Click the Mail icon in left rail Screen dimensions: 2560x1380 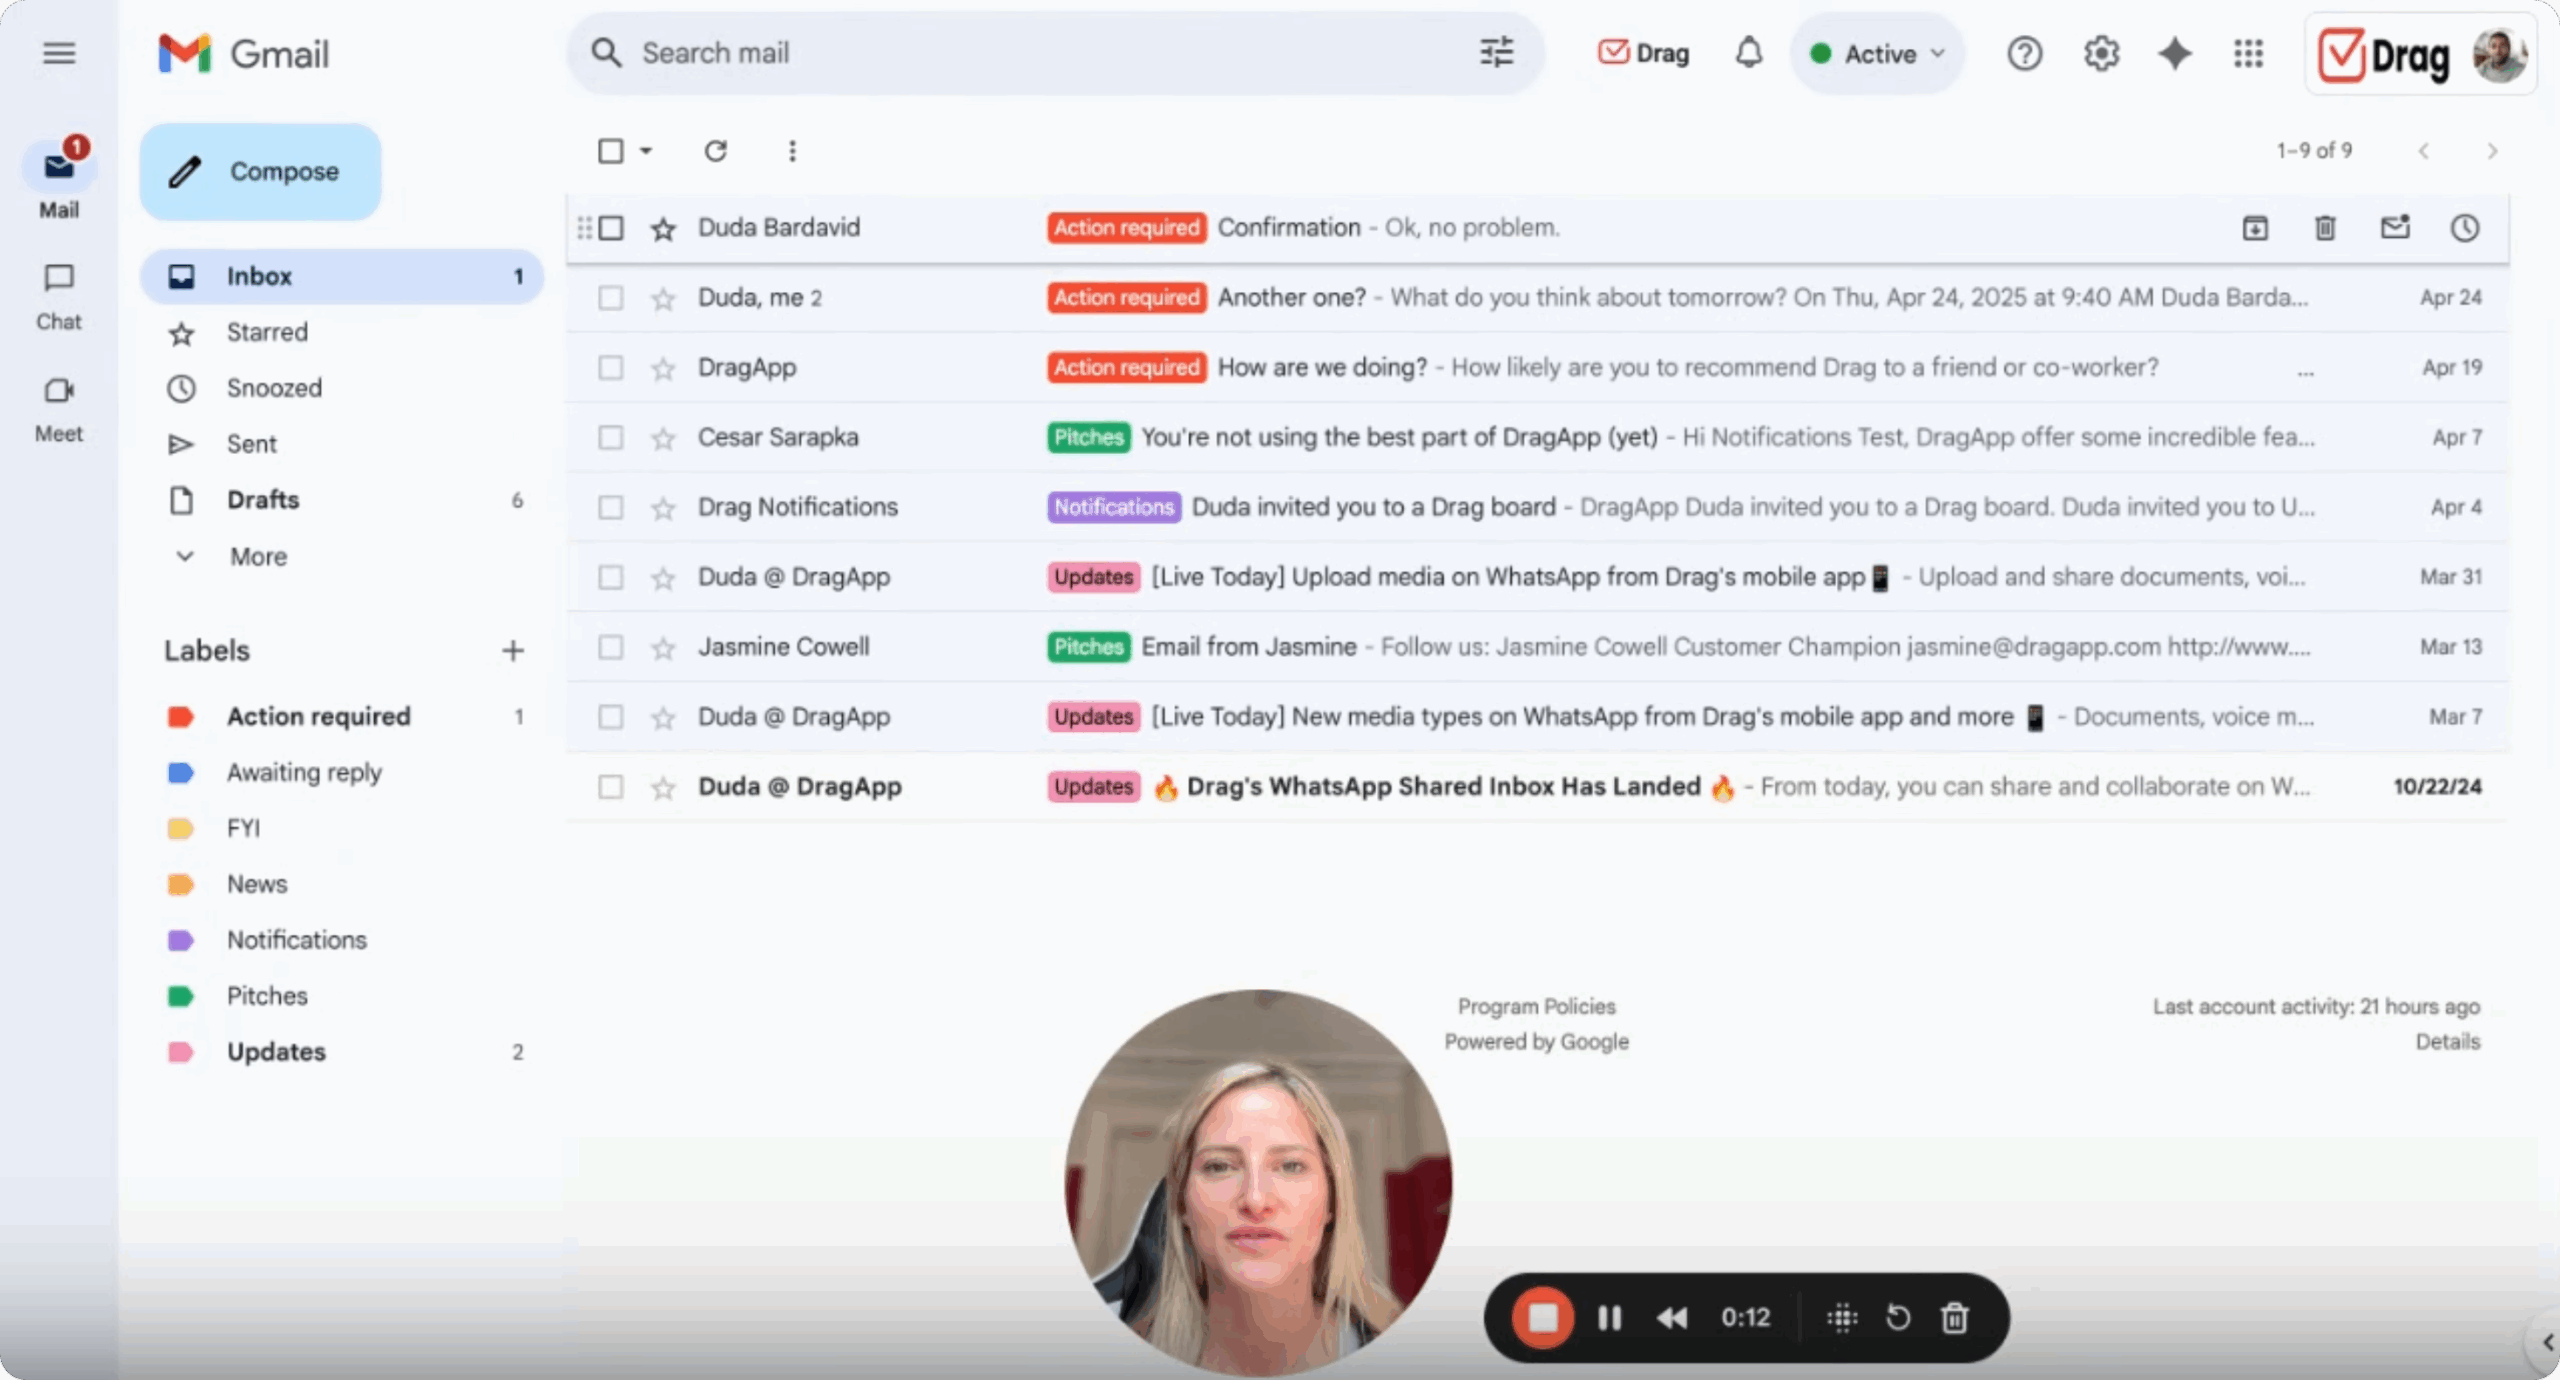(59, 167)
